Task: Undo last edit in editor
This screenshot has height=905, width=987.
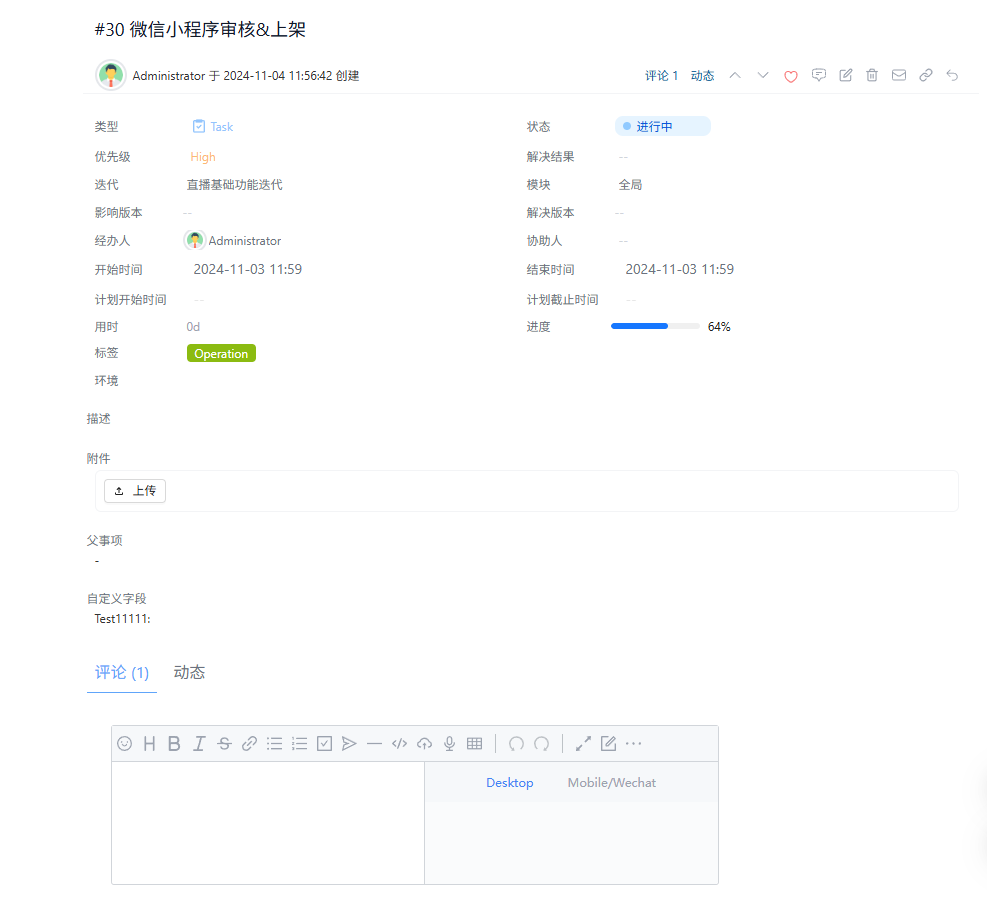Action: [516, 743]
